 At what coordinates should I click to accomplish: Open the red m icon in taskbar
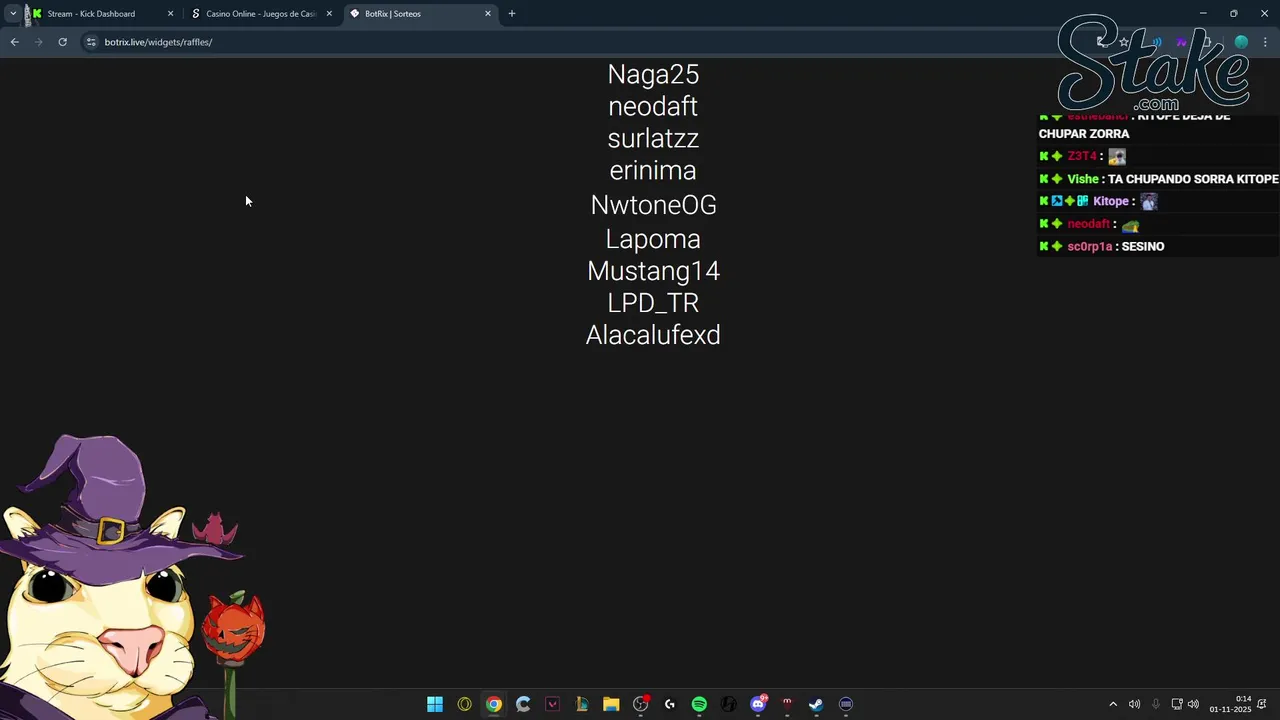tap(787, 704)
